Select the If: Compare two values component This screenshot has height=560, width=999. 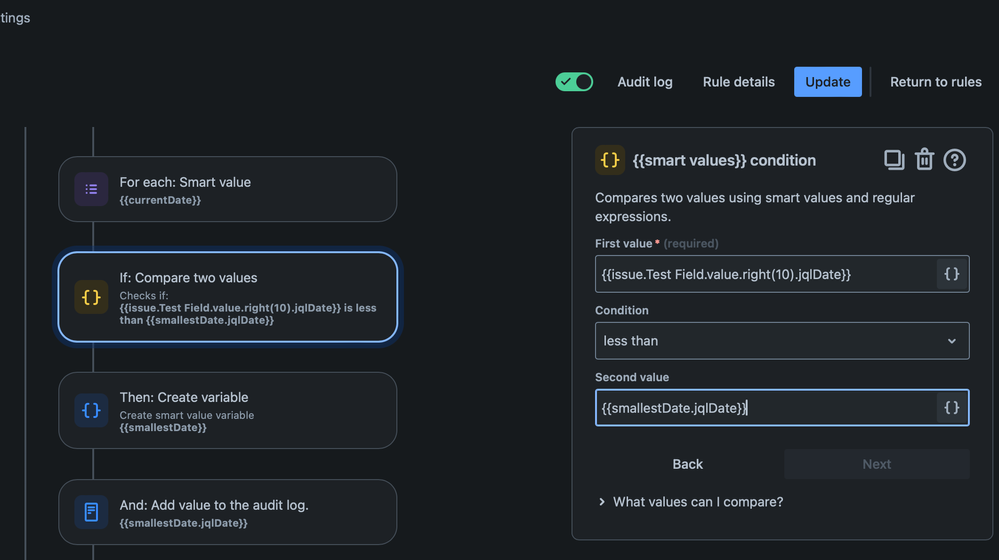pyautogui.click(x=227, y=298)
